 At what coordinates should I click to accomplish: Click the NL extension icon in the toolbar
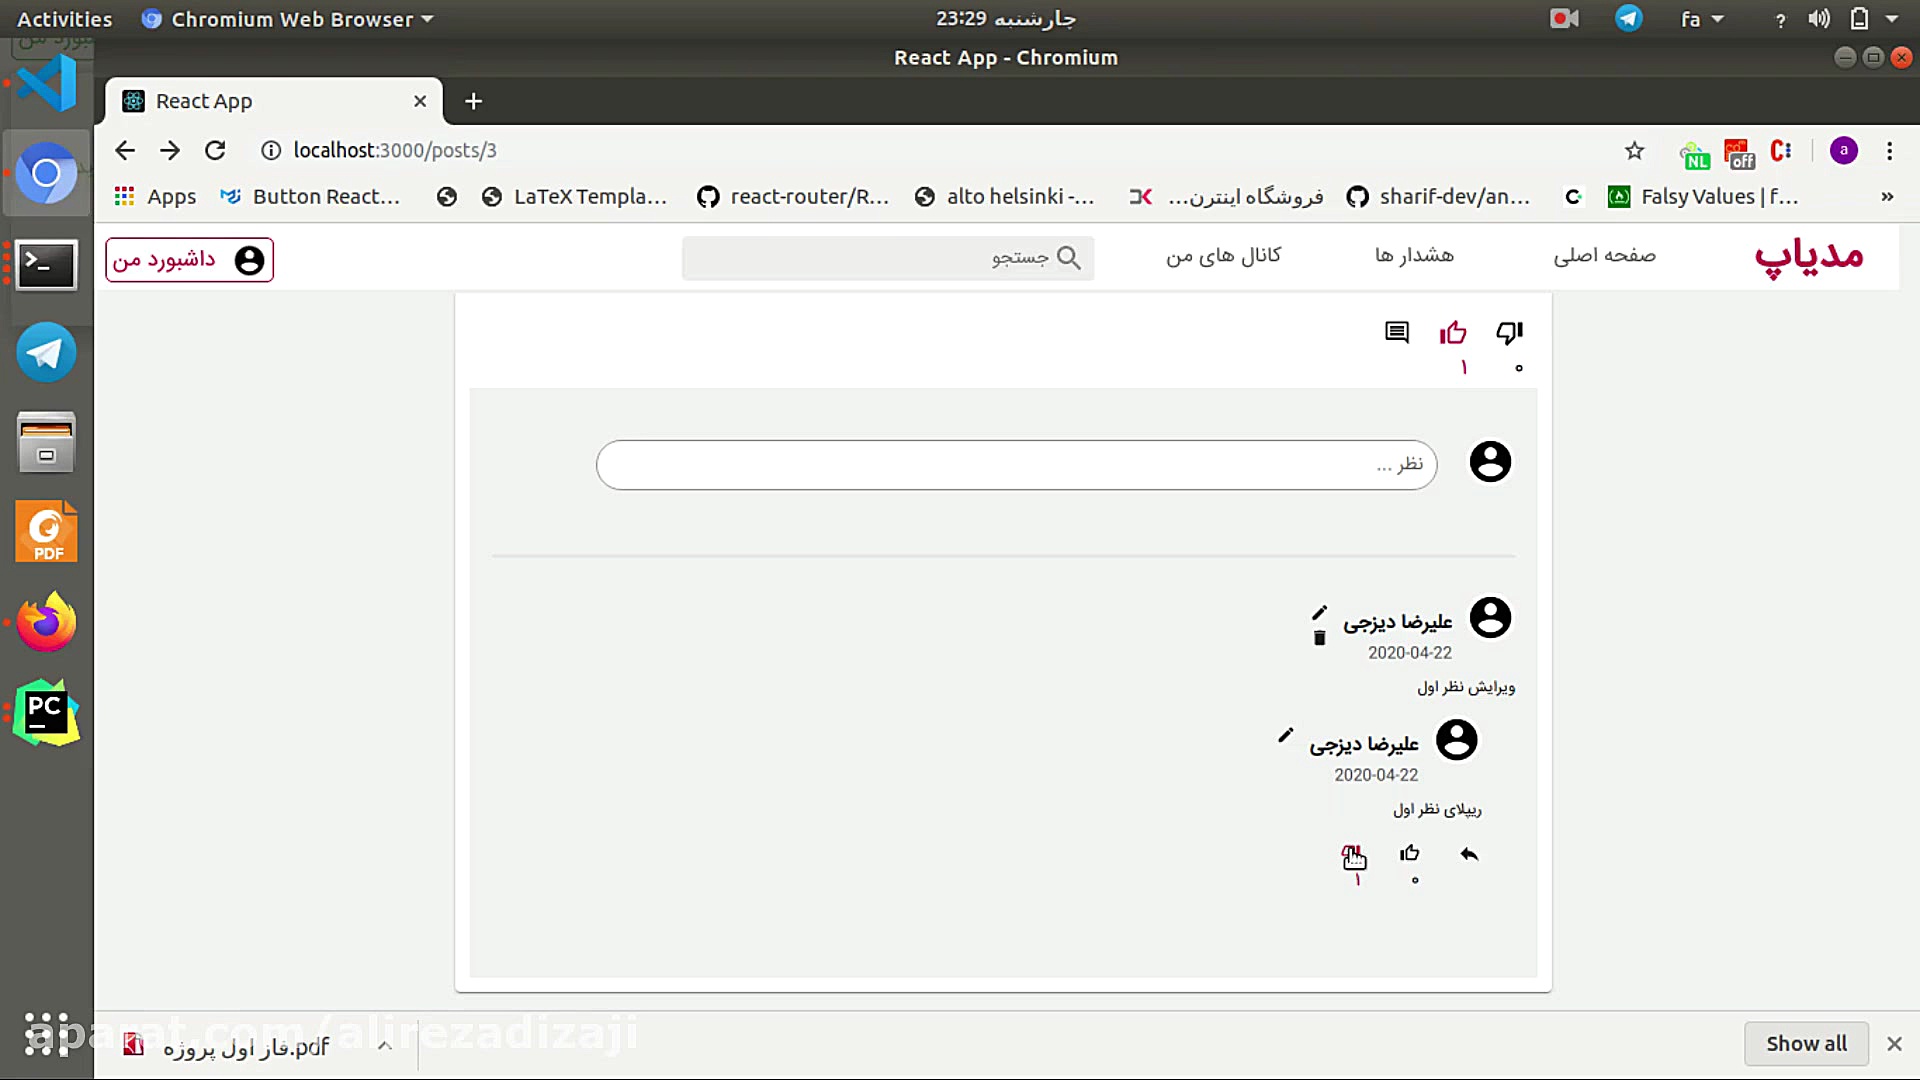pos(1694,153)
